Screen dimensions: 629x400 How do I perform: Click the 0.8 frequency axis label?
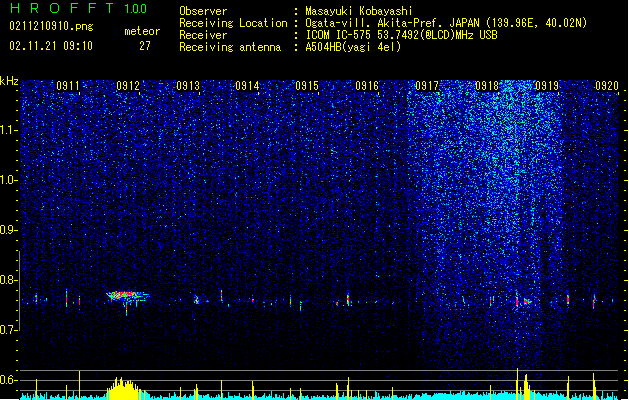tap(8, 280)
